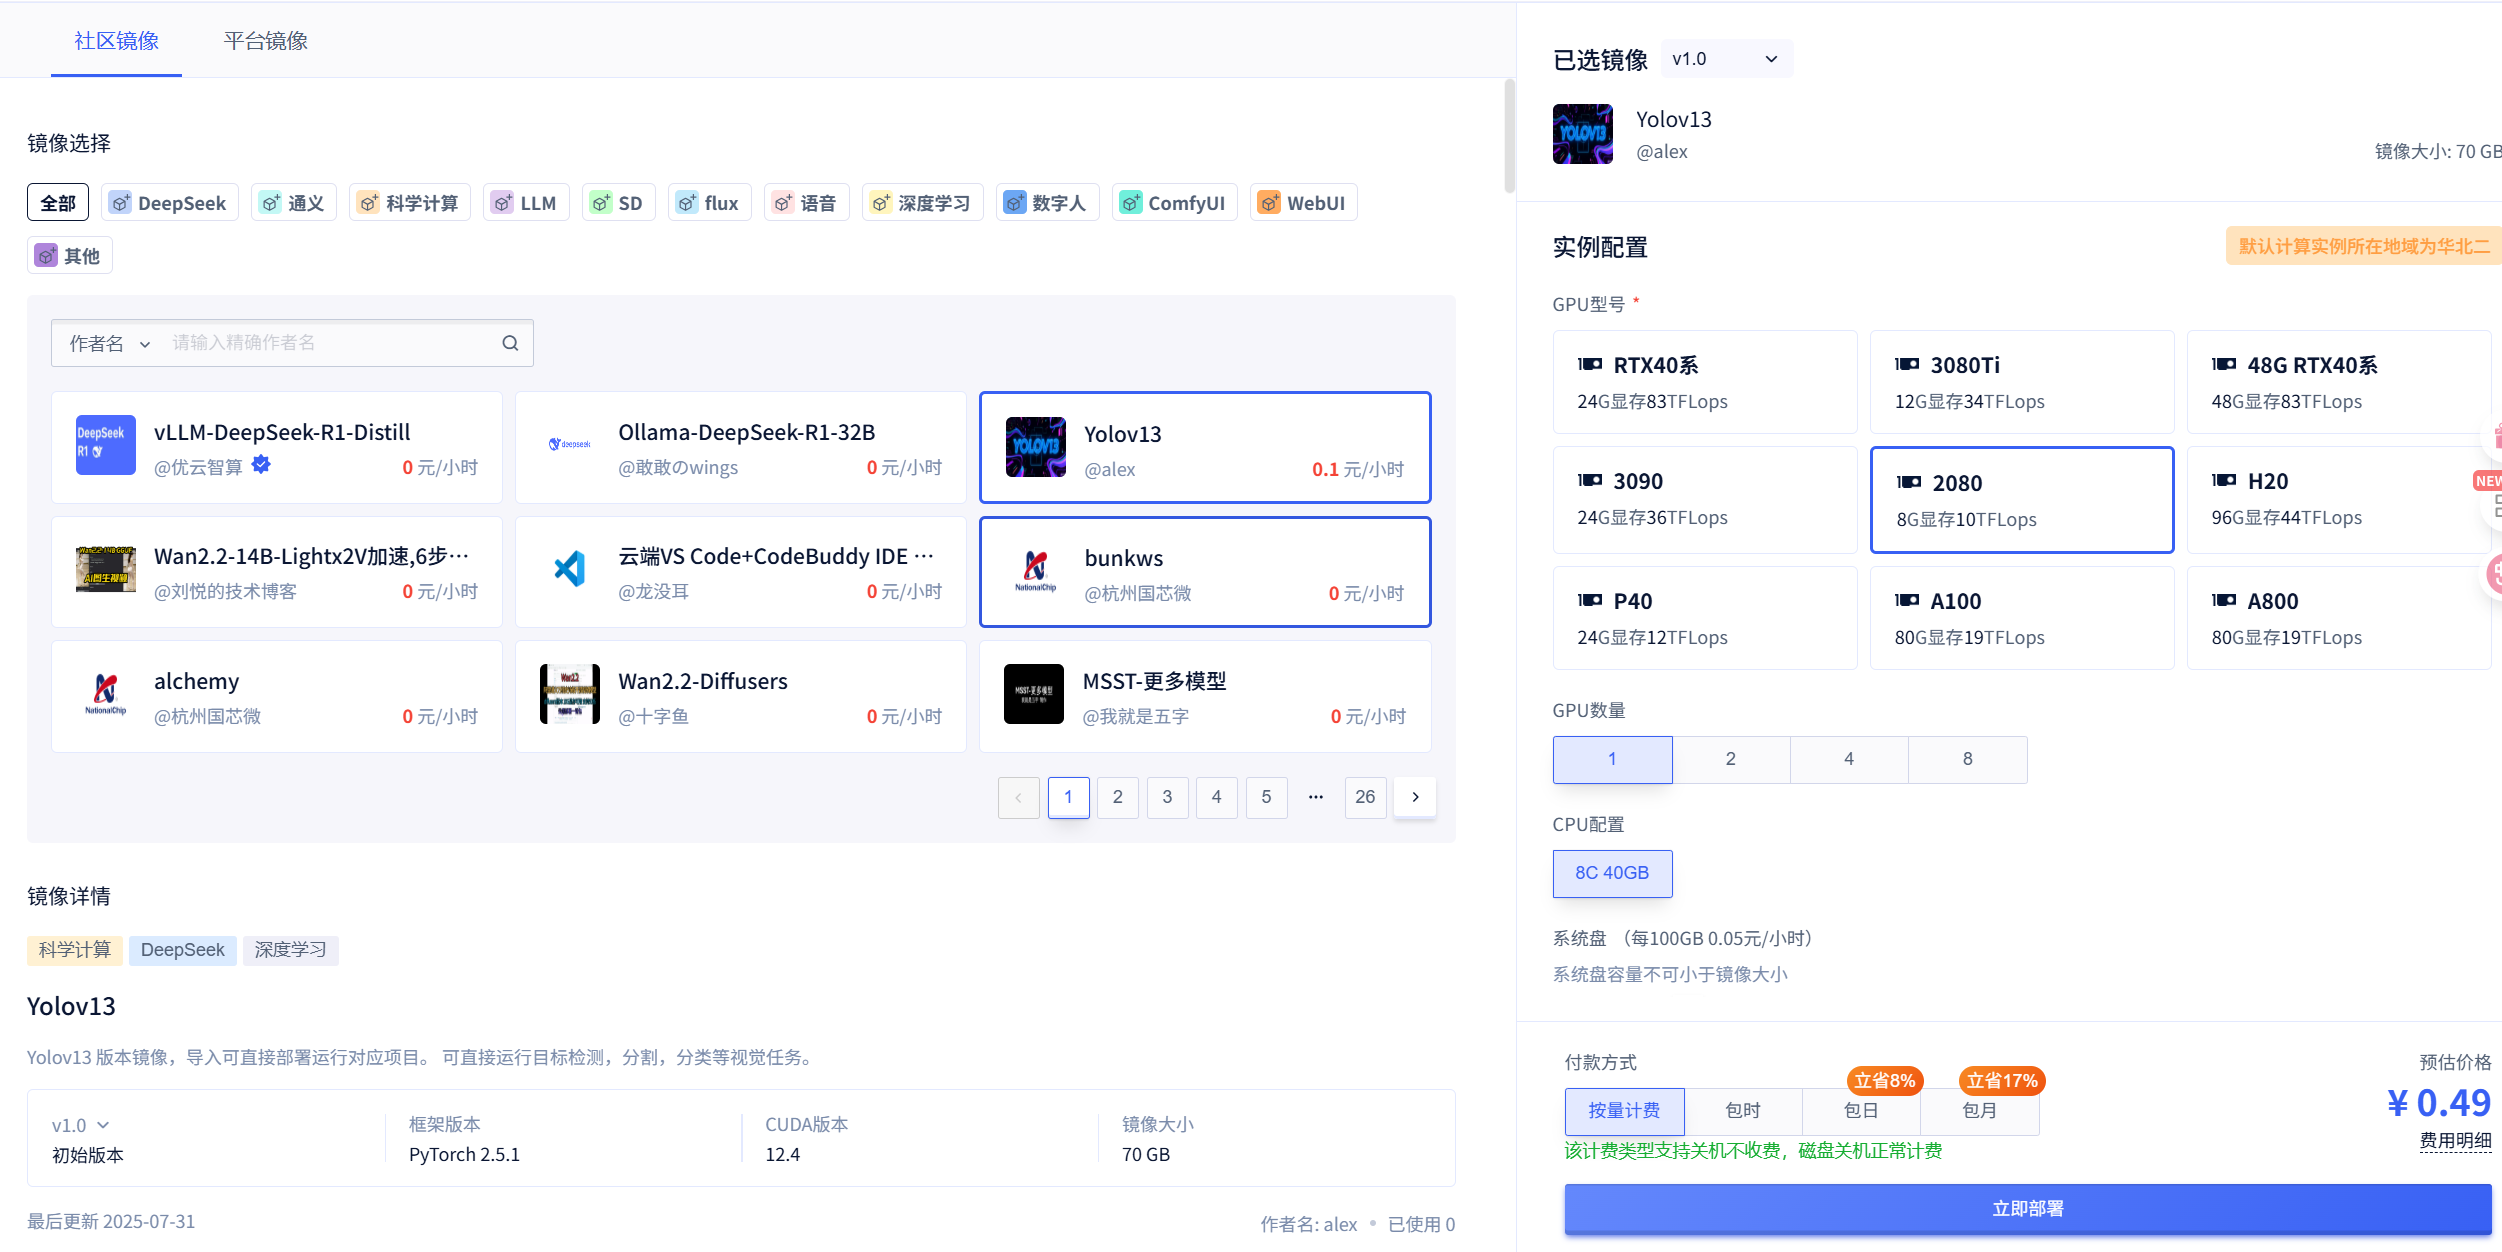Click the SD tag cube icon
The height and width of the screenshot is (1252, 2502).
(x=600, y=203)
